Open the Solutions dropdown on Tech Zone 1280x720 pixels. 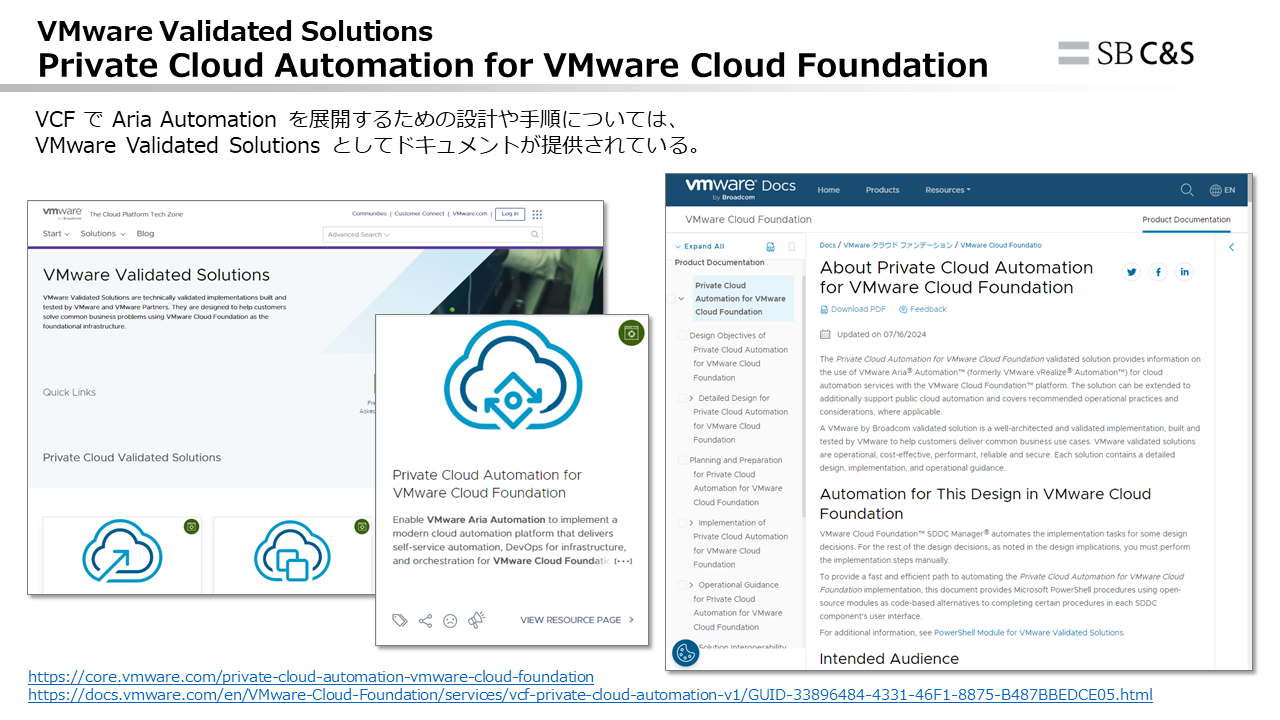pos(103,234)
